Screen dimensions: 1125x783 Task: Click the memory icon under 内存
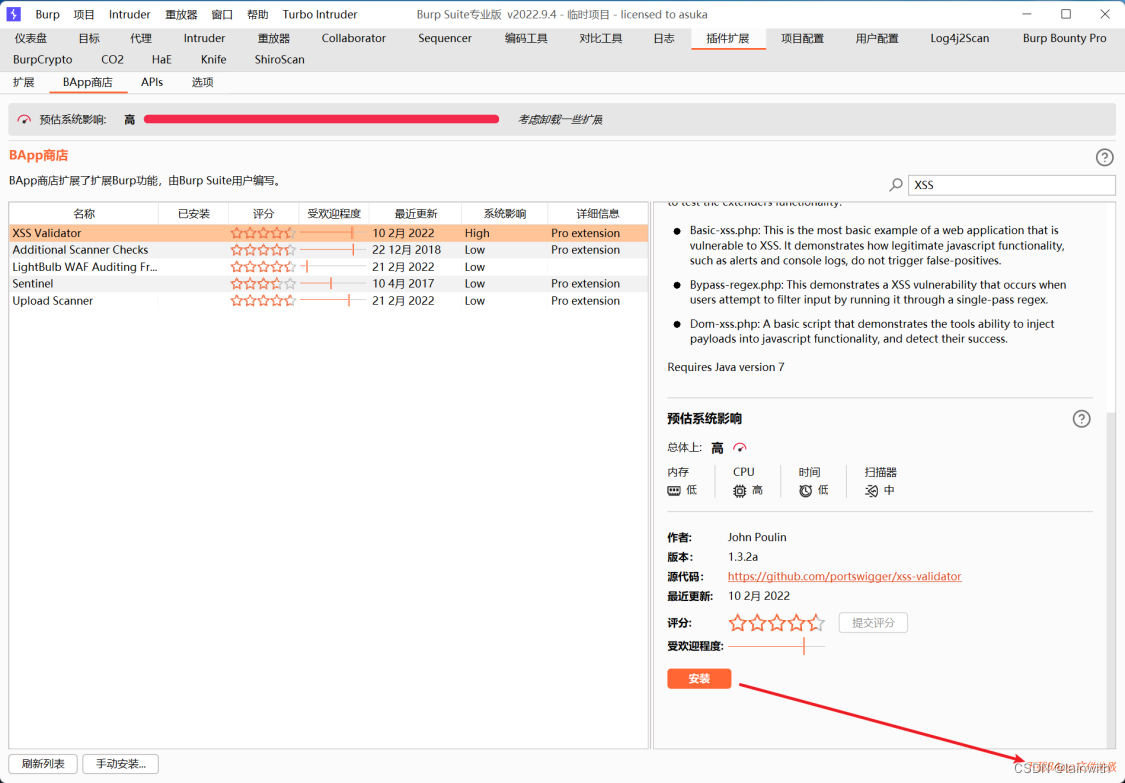pyautogui.click(x=674, y=491)
